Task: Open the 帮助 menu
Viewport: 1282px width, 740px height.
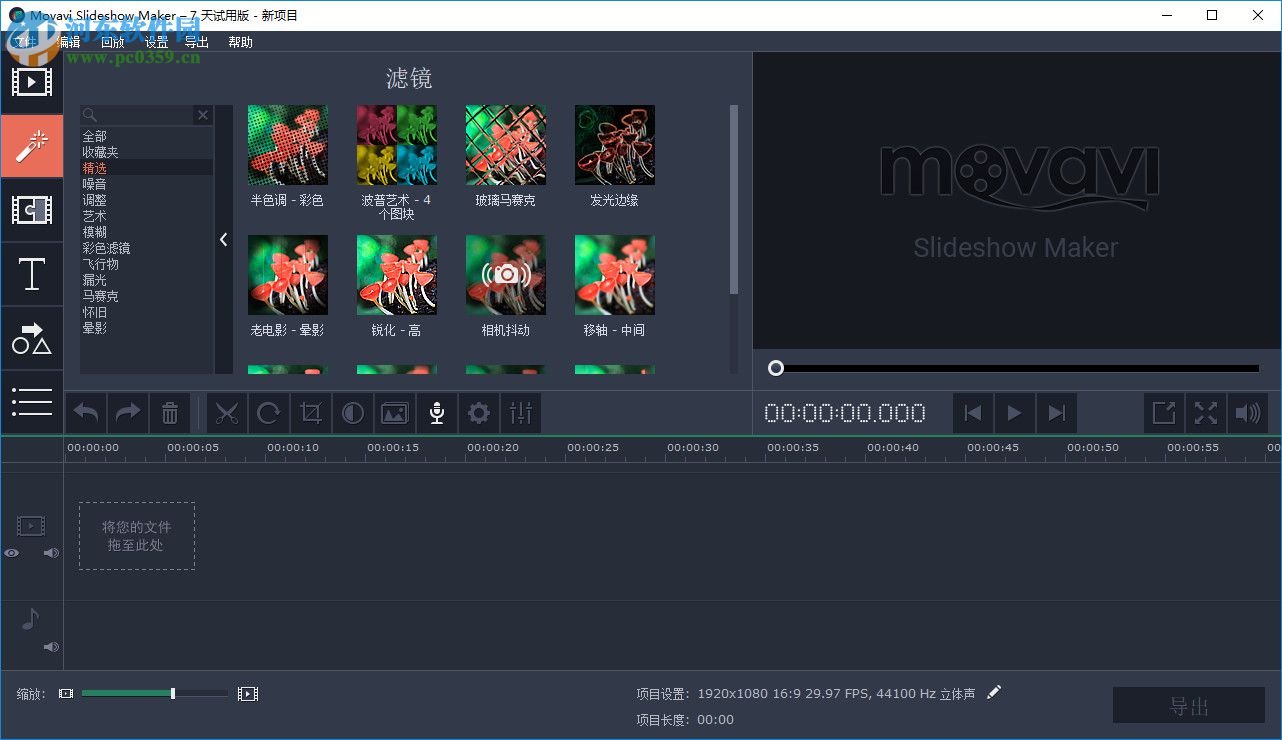Action: (x=240, y=42)
